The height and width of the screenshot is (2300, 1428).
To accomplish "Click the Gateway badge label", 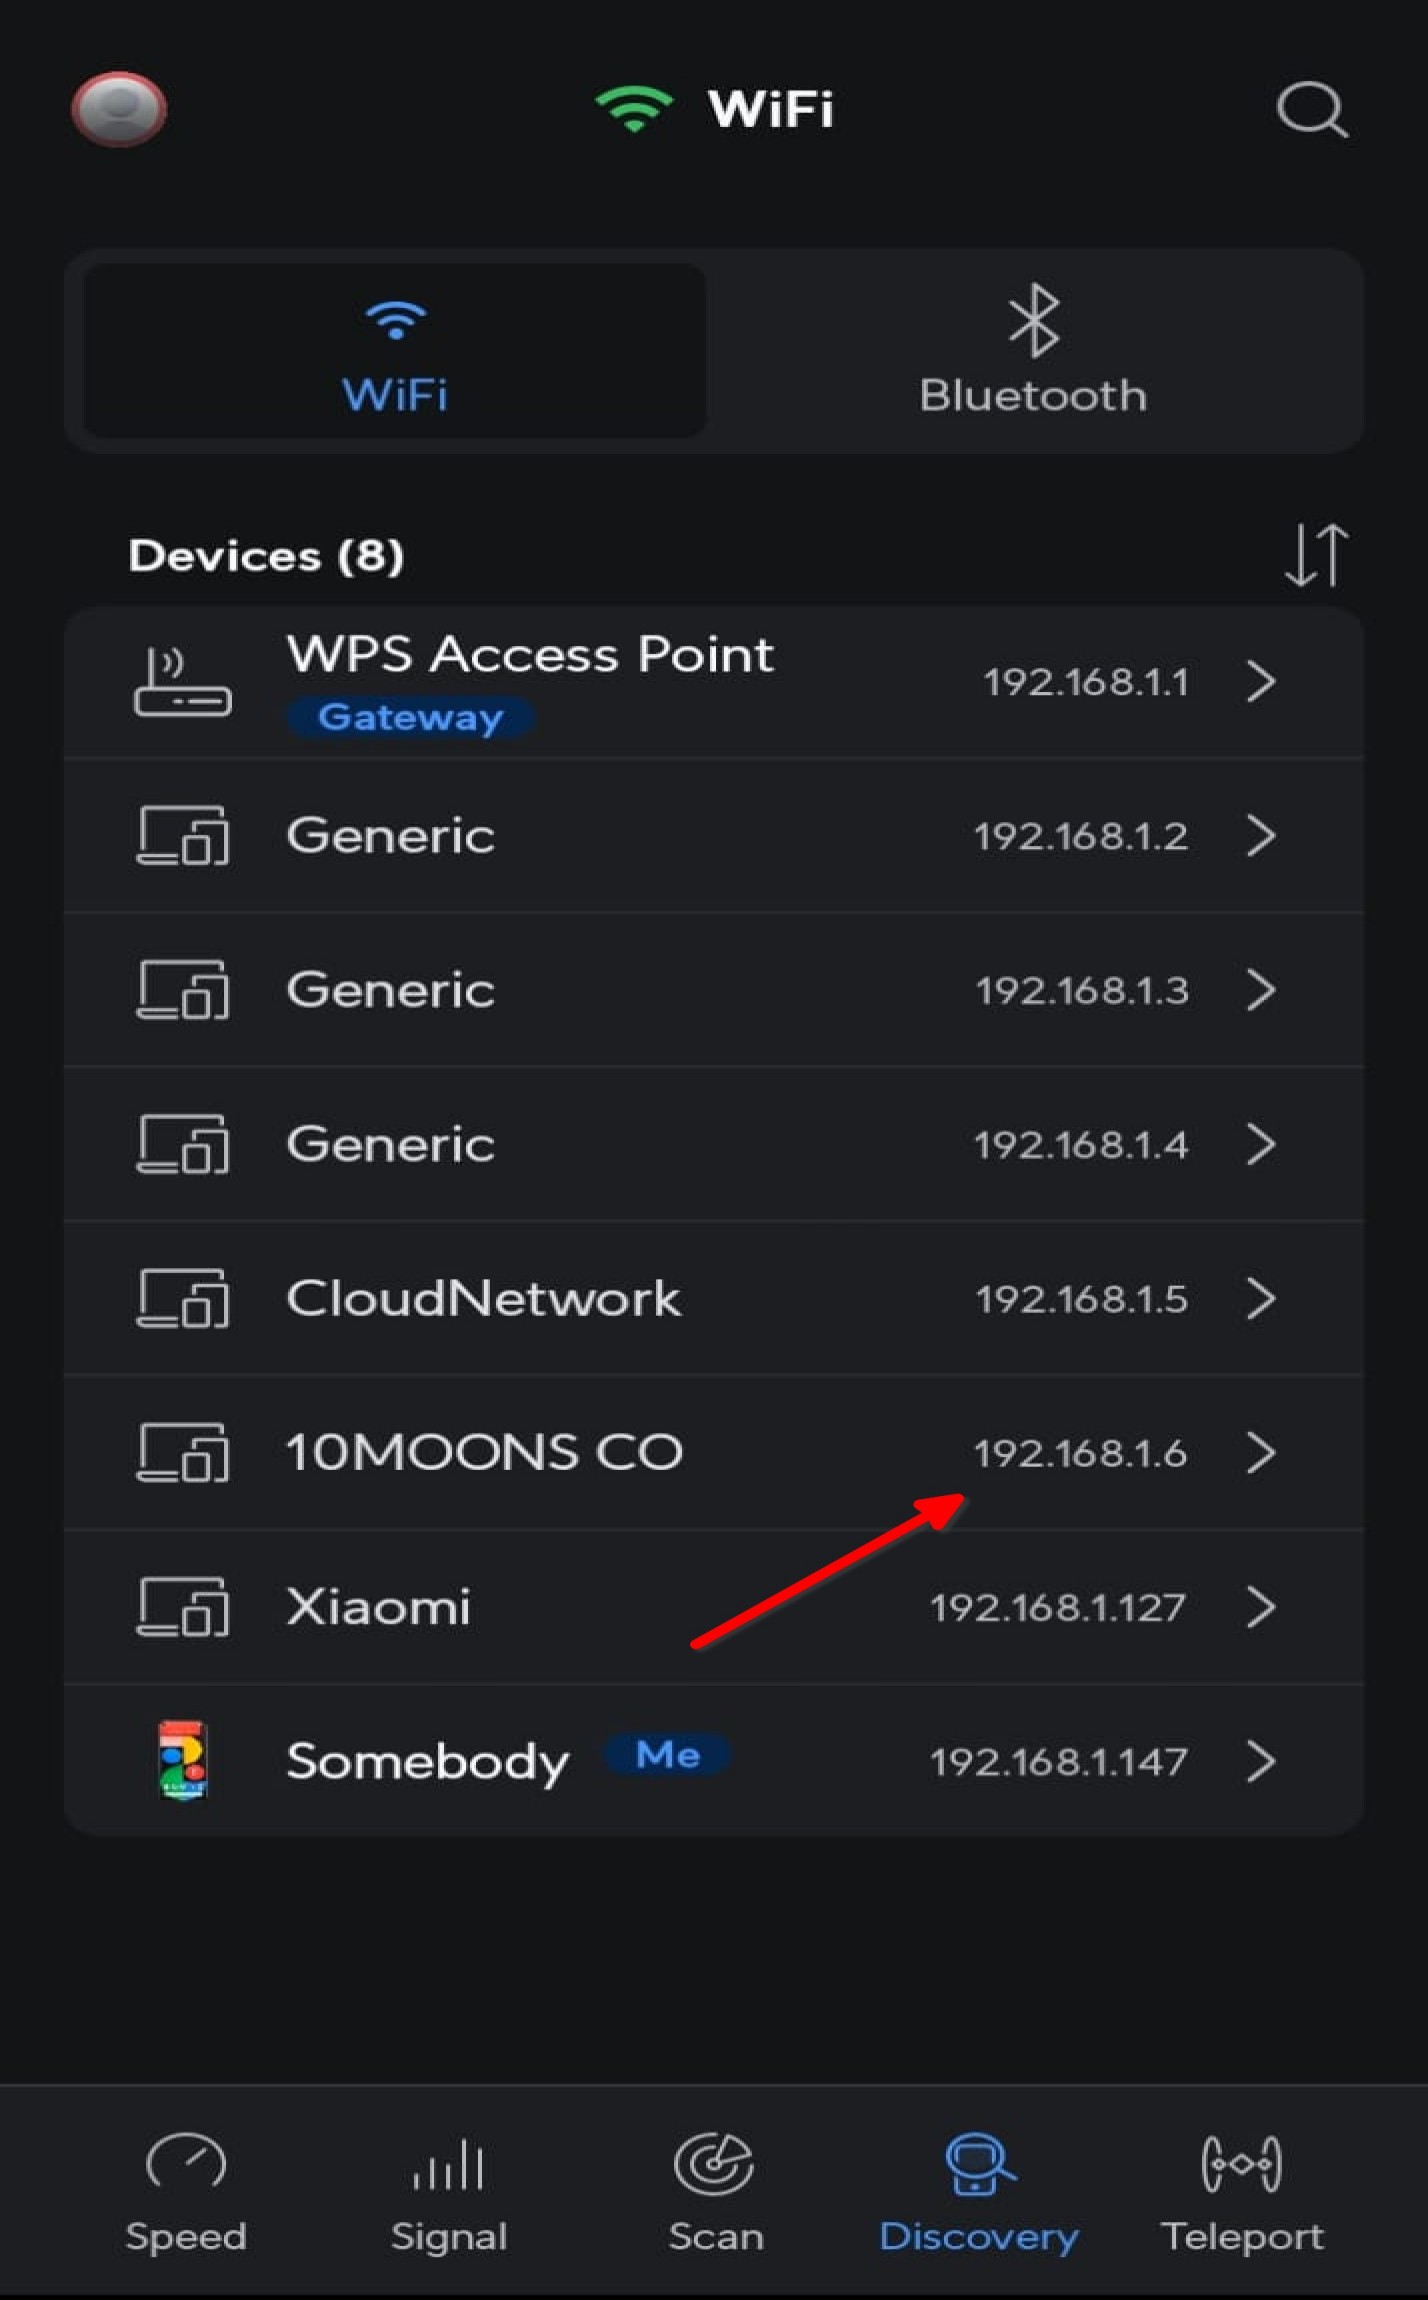I will [x=410, y=718].
